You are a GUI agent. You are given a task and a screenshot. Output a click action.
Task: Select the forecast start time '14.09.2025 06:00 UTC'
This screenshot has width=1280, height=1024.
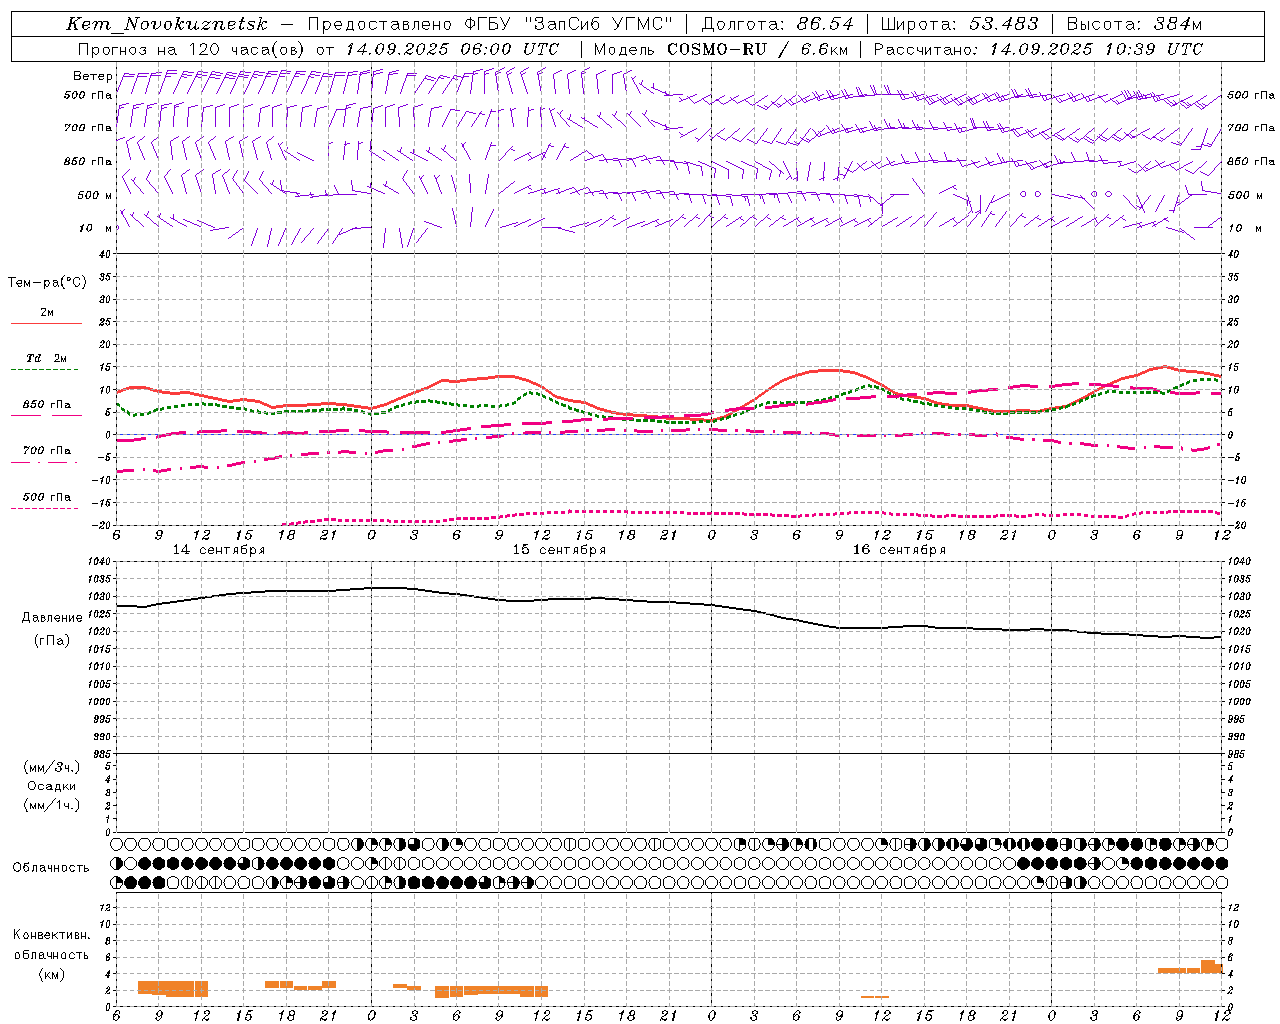[452, 49]
